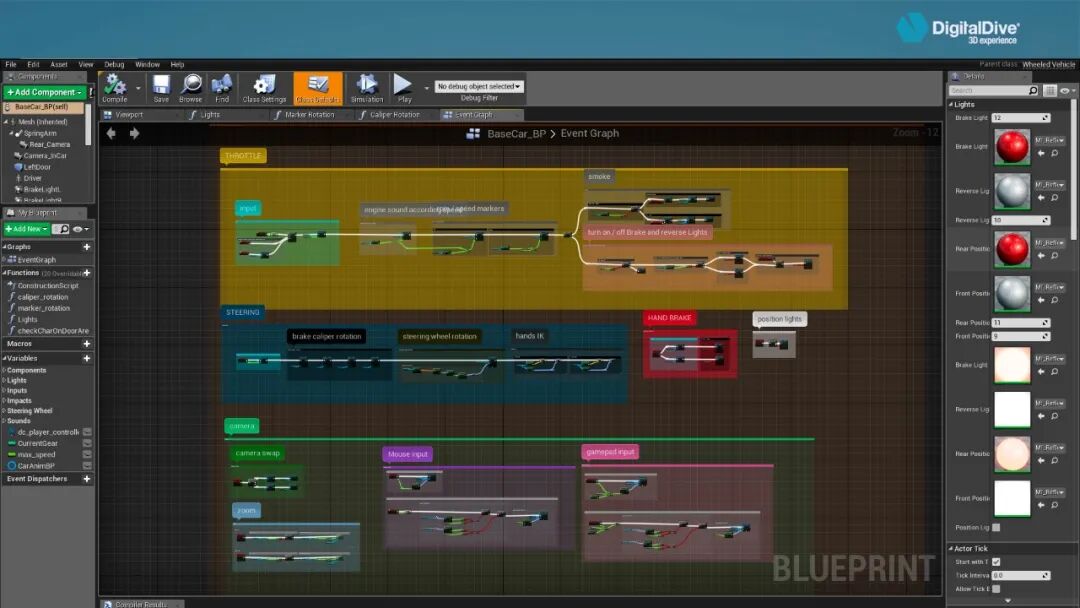The width and height of the screenshot is (1080, 608).
Task: Open the Debug menu
Action: 114,65
